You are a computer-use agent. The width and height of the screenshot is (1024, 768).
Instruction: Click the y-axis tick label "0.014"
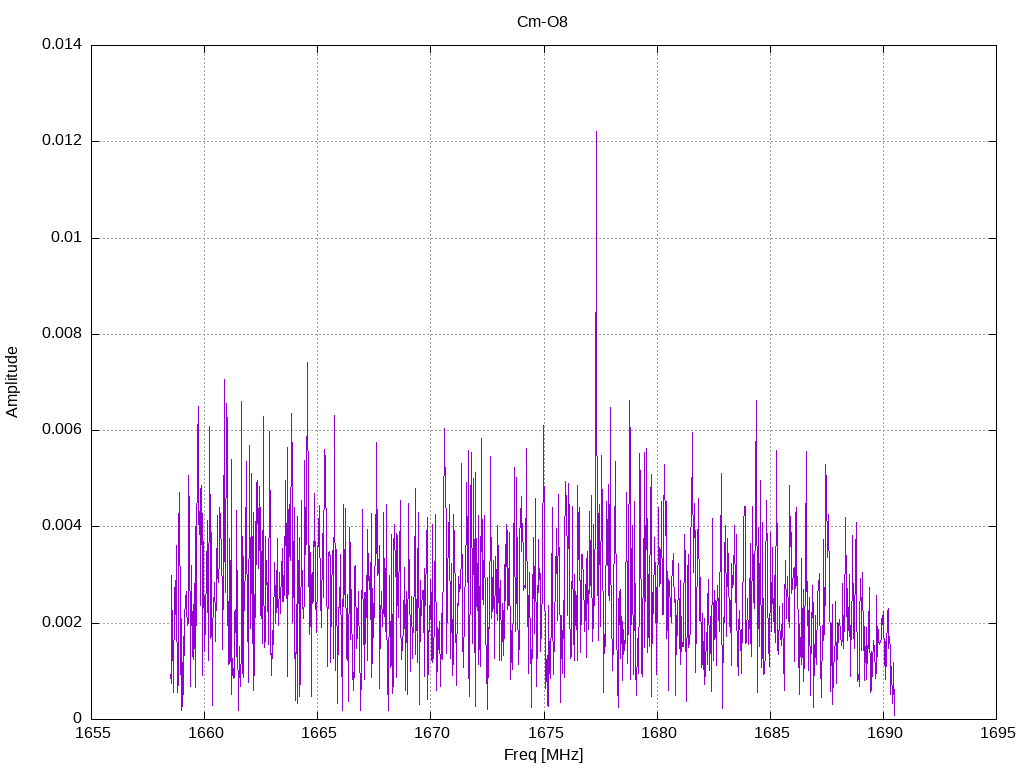pyautogui.click(x=62, y=44)
